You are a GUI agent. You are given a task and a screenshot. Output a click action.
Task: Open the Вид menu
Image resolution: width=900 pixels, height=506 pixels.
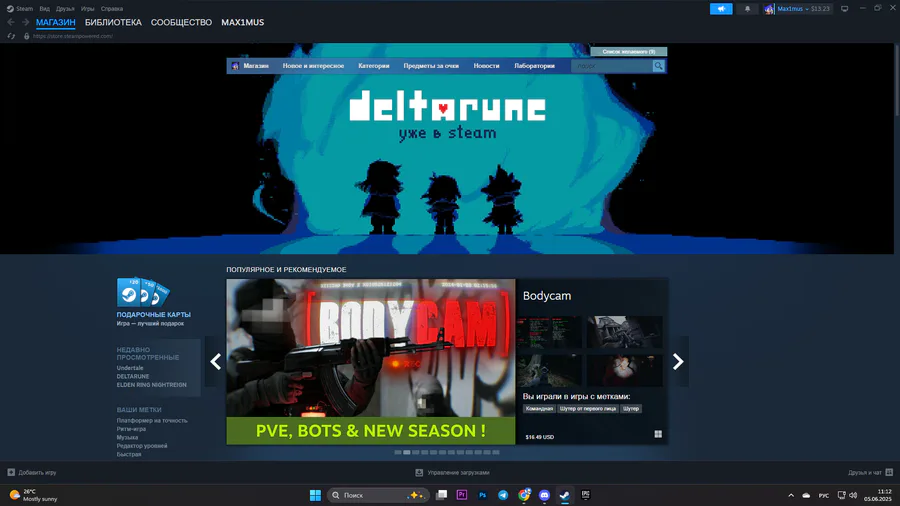tap(44, 9)
